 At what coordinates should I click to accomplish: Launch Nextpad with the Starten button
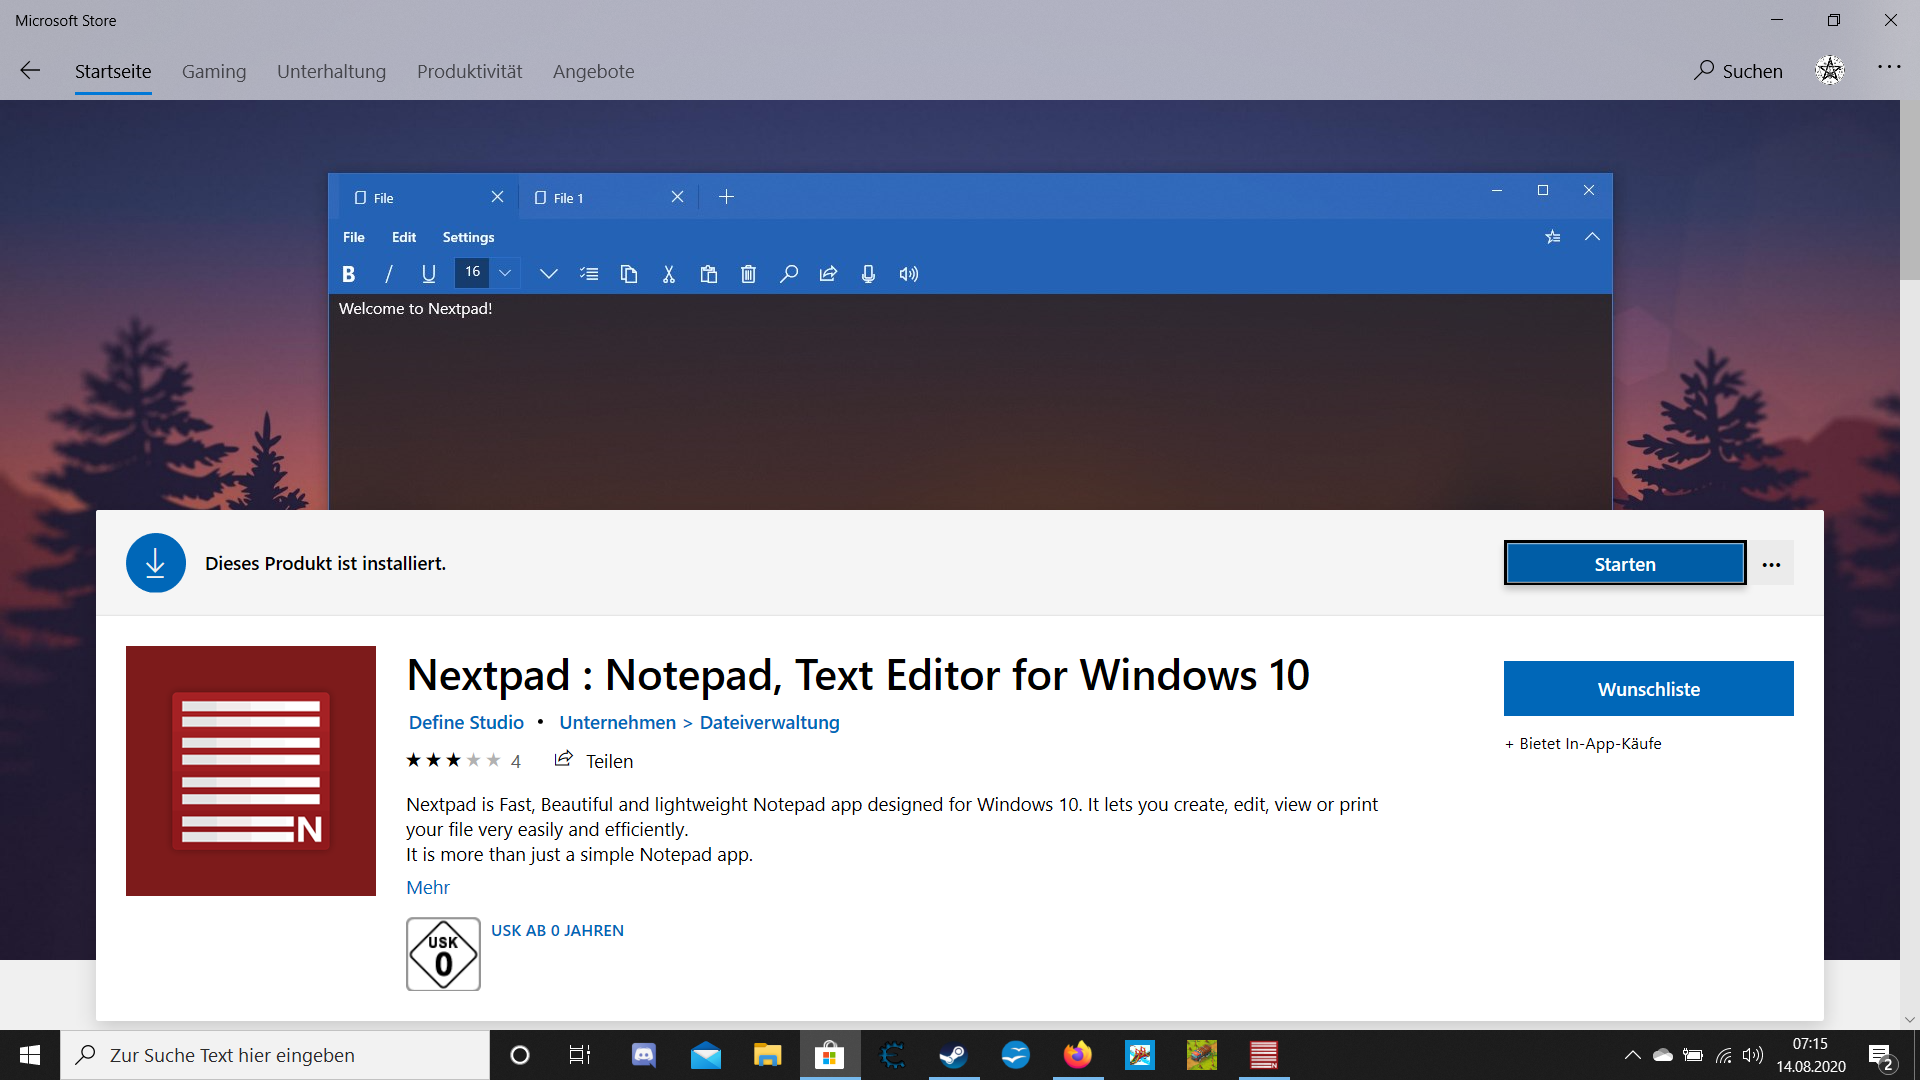[1625, 564]
